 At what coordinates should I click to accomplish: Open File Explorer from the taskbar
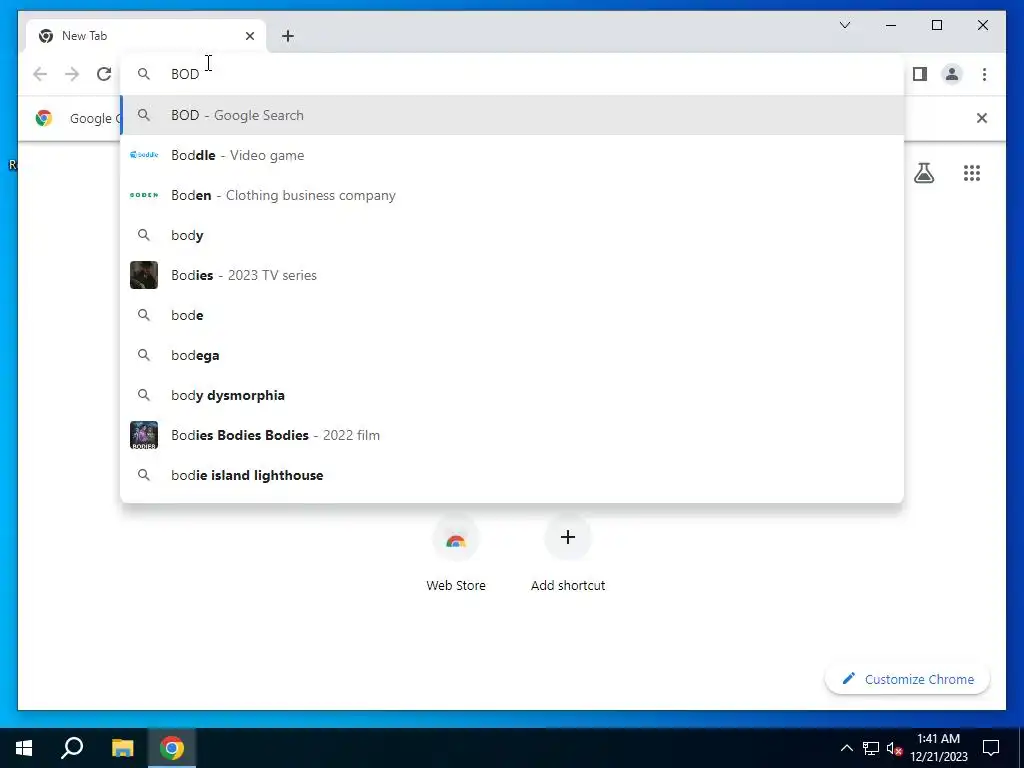[x=122, y=748]
